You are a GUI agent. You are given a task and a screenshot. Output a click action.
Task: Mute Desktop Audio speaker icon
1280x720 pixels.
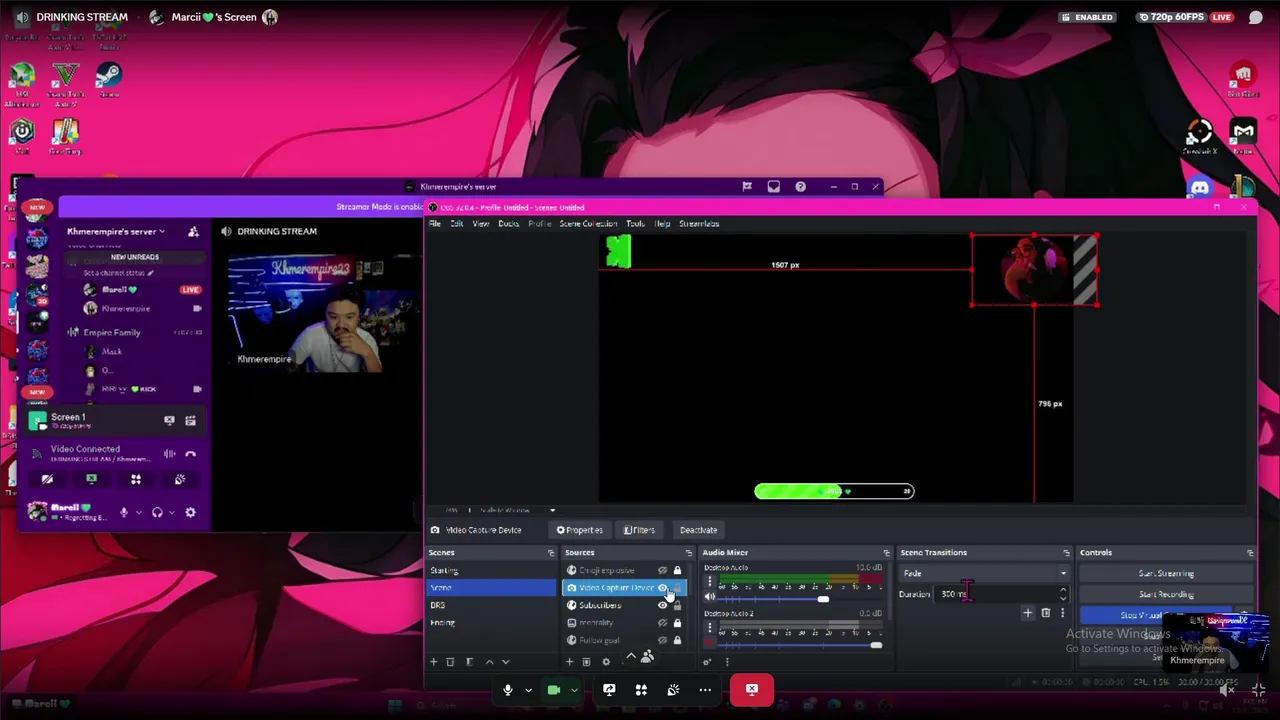tap(710, 597)
